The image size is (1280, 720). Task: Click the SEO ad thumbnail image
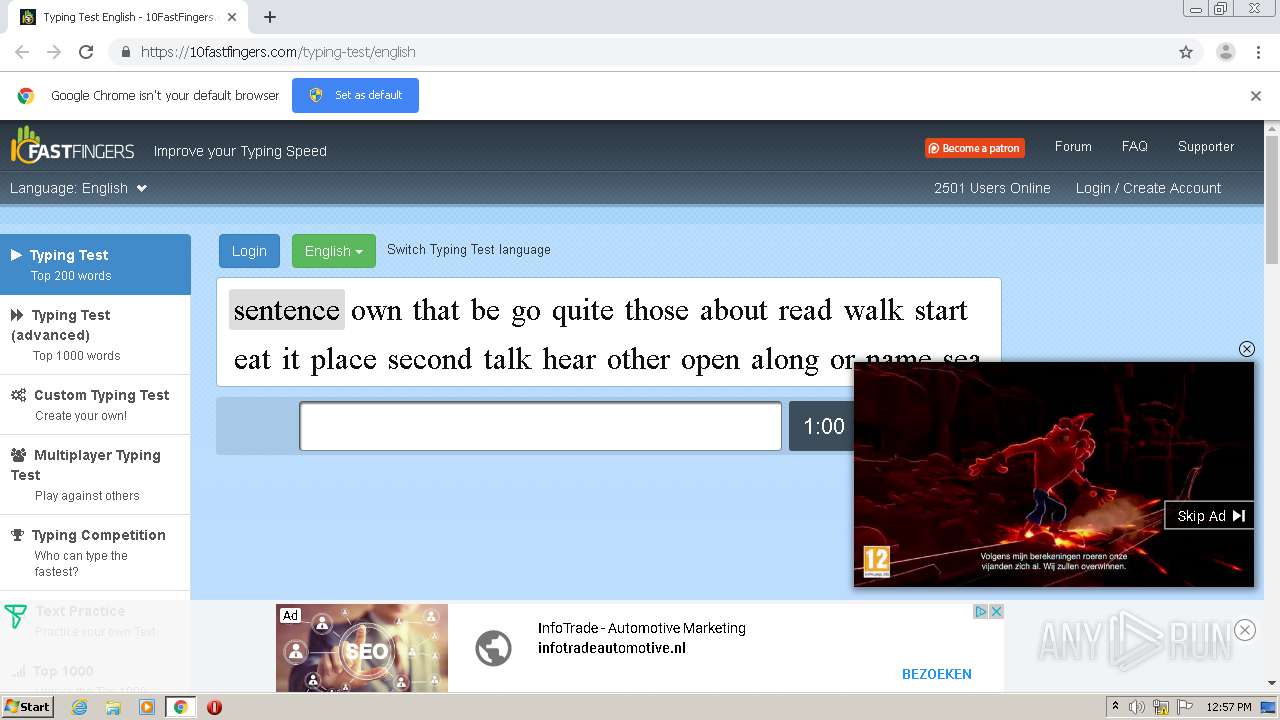[x=362, y=647]
